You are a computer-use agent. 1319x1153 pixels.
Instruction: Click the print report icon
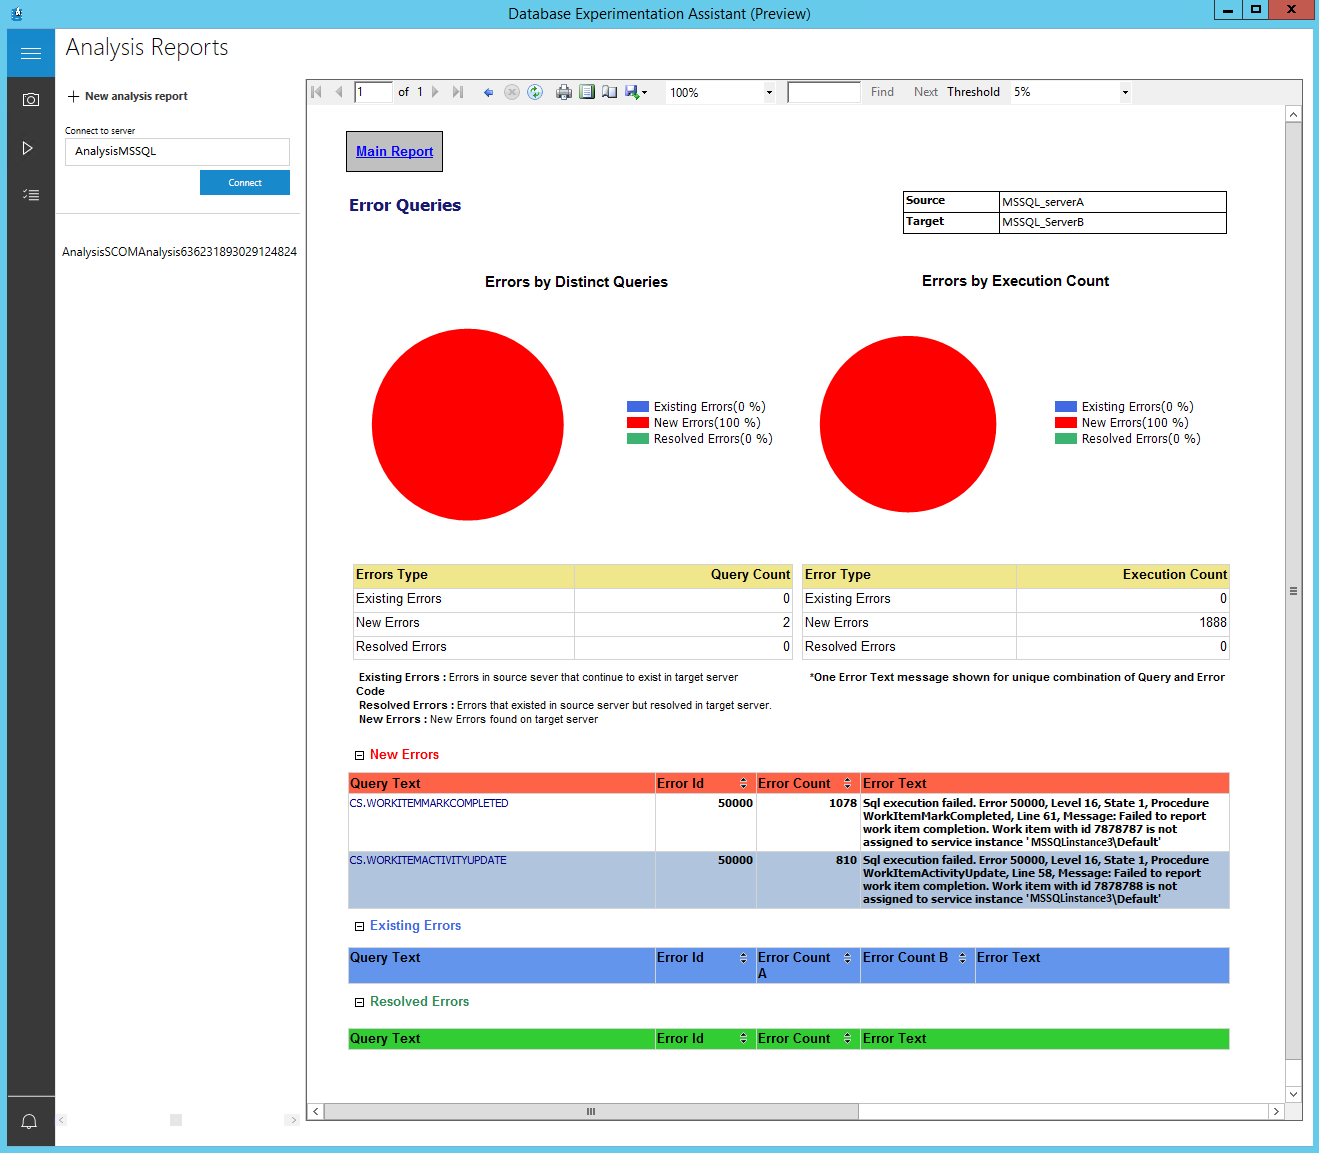564,92
